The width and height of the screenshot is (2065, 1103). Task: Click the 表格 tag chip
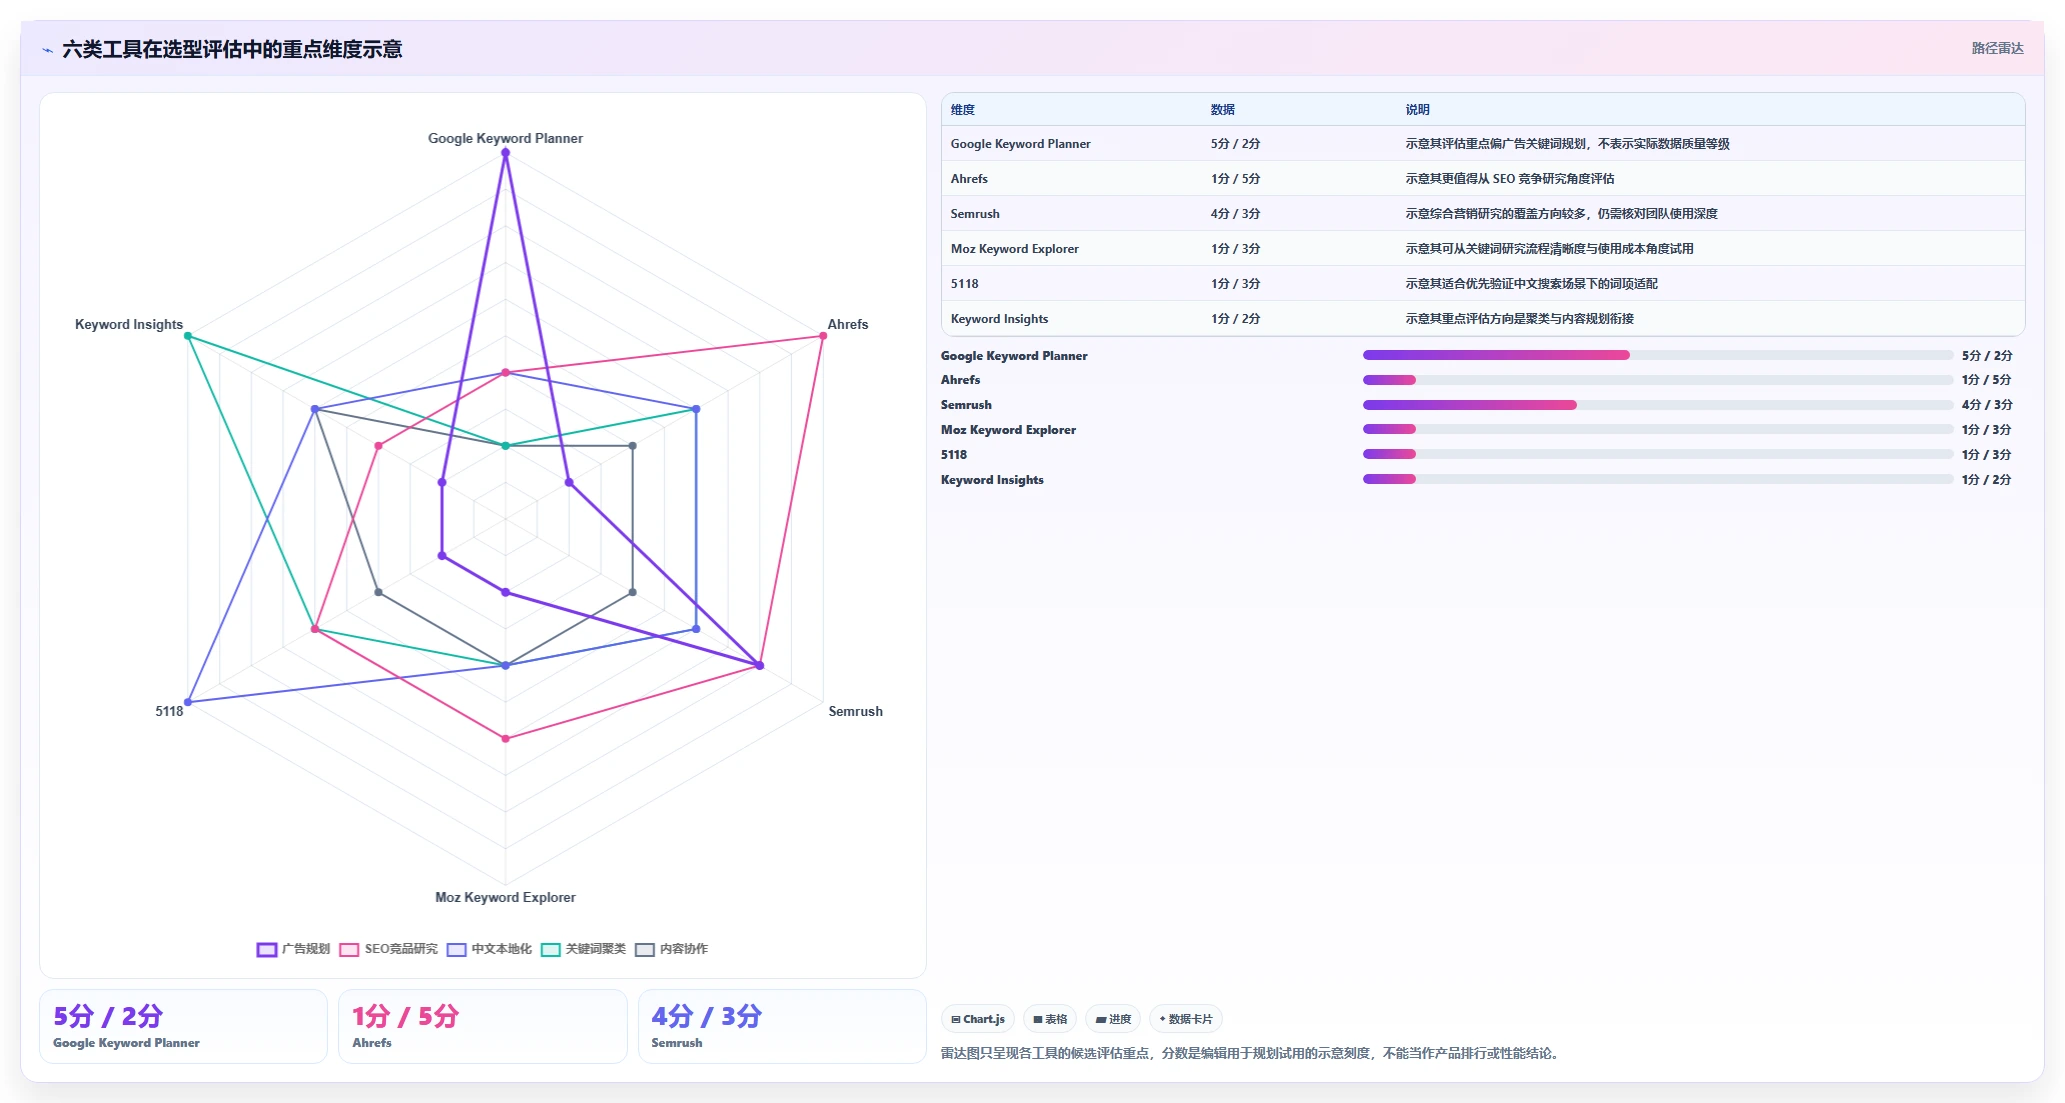1050,1019
